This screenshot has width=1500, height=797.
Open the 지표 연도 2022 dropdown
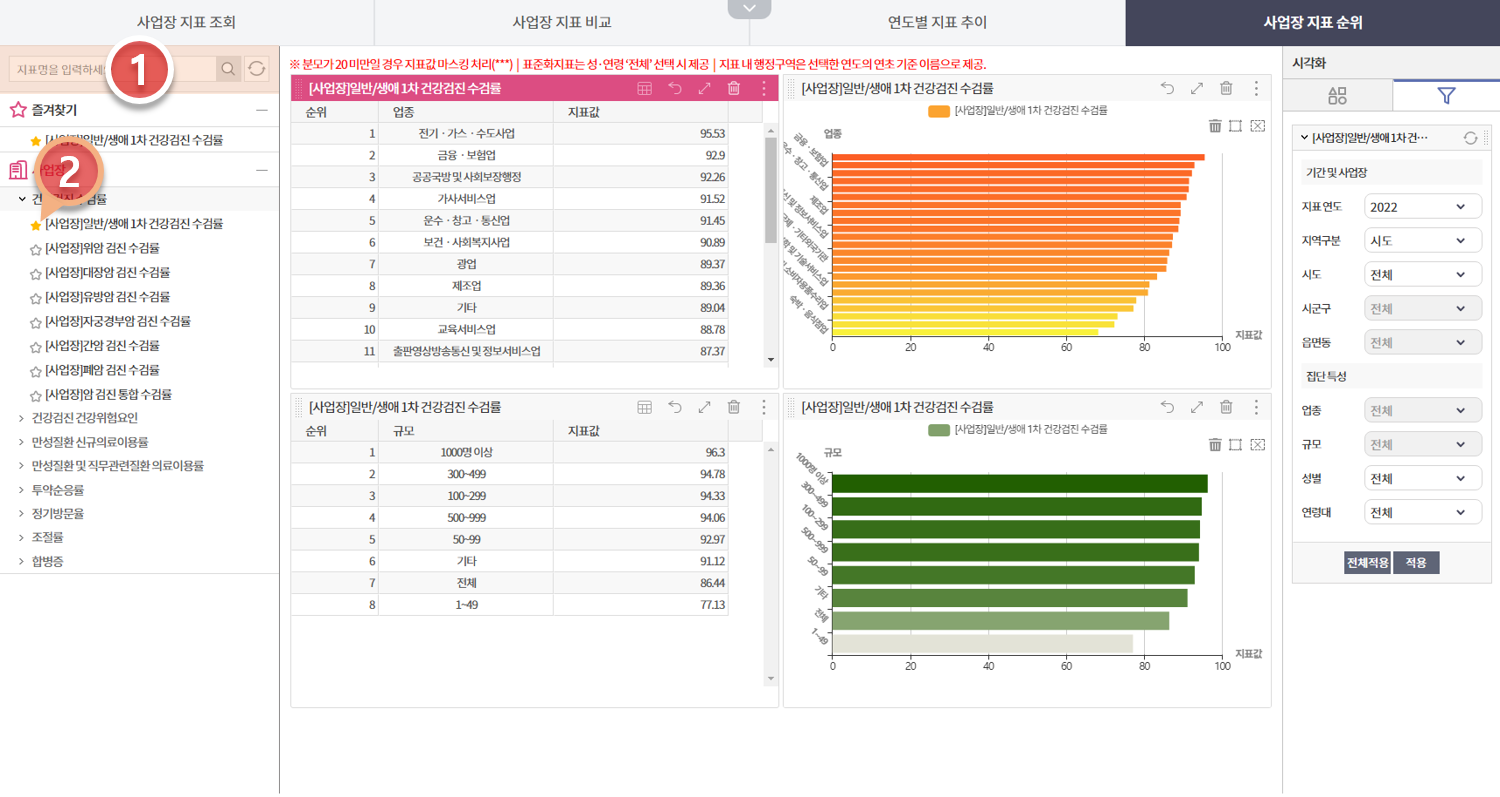(x=1422, y=207)
